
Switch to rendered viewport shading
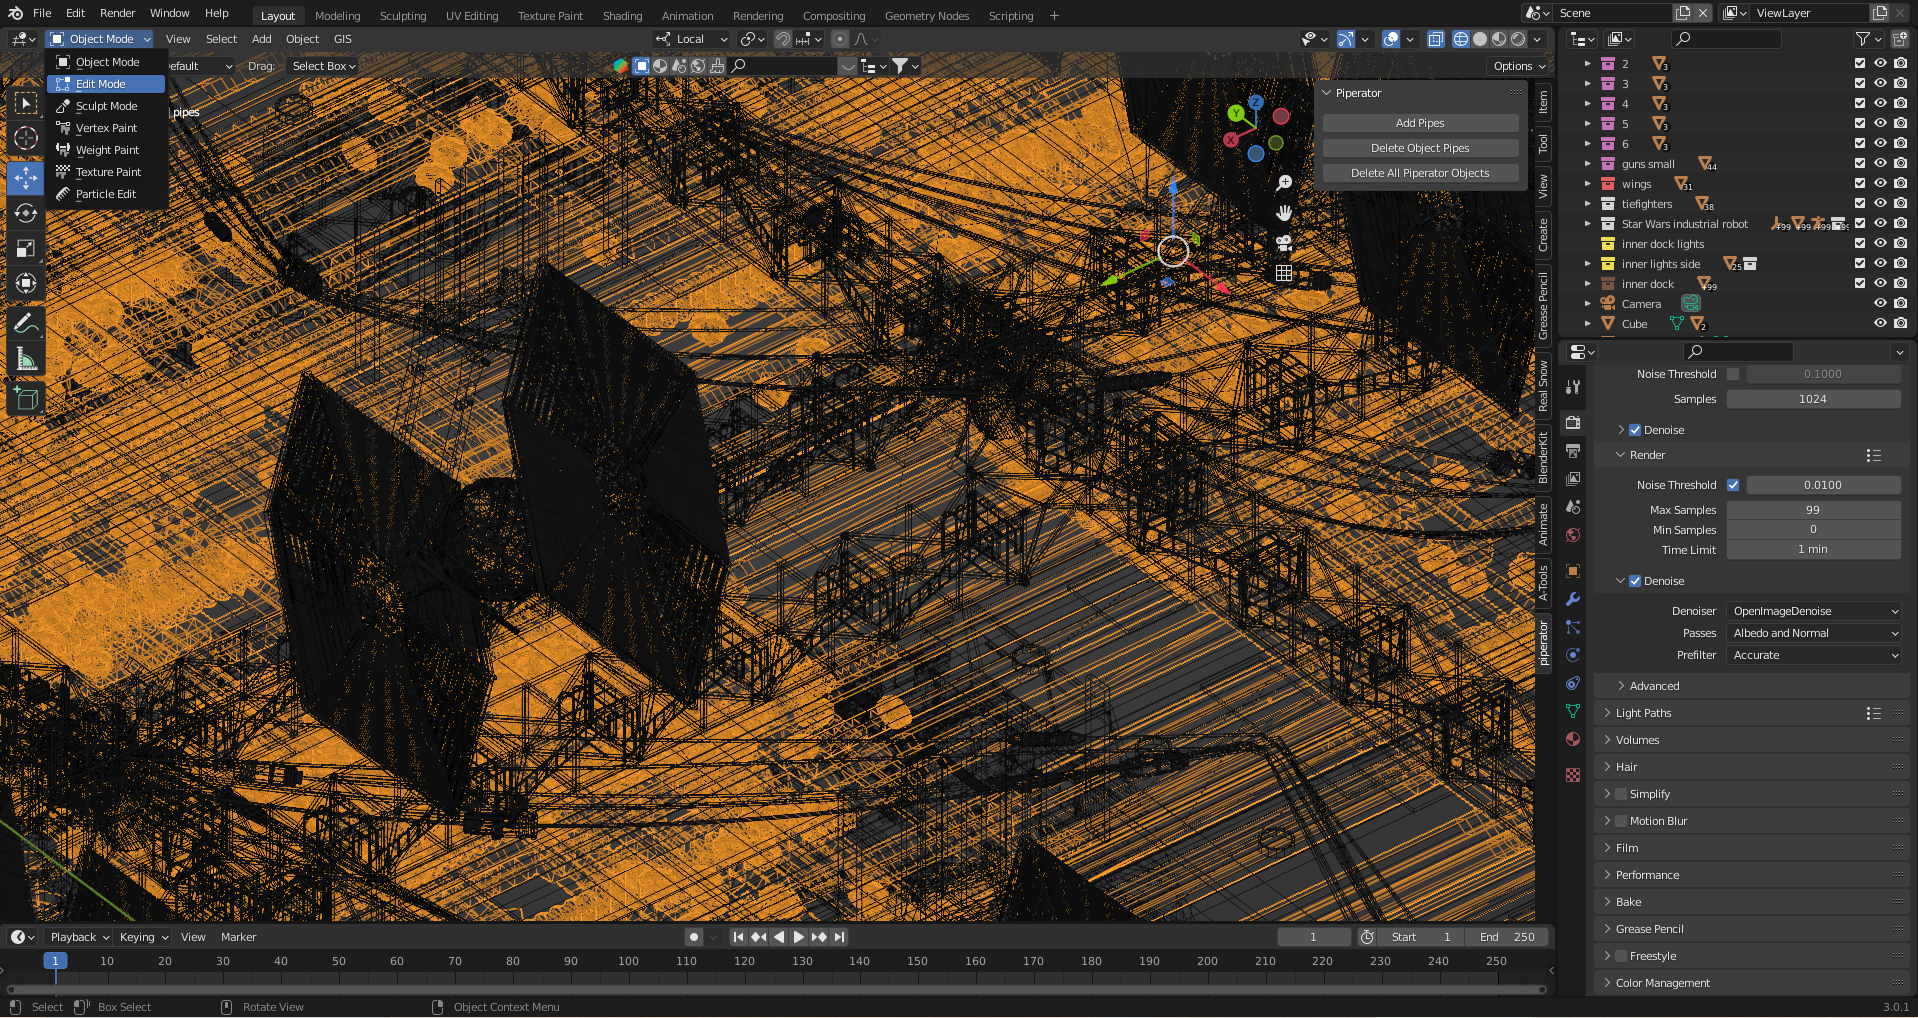pos(1518,39)
